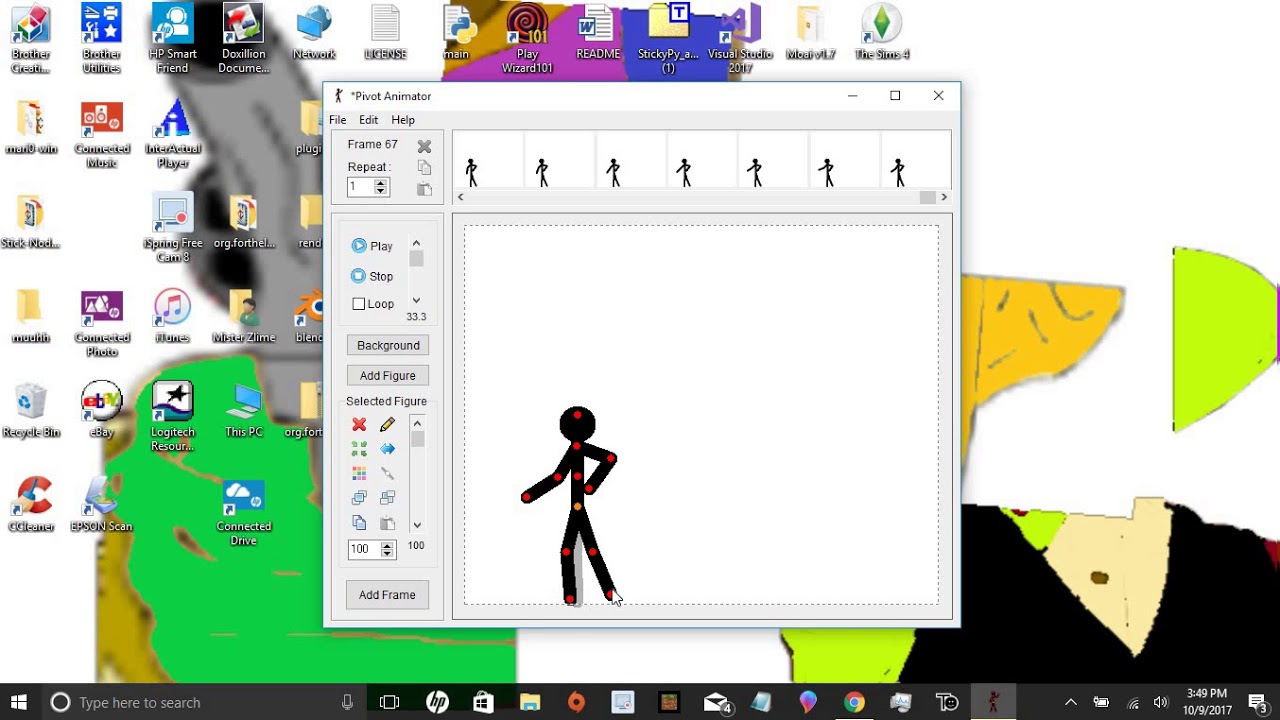Stop the animation playback
Screen dimensions: 1280x720
372,276
